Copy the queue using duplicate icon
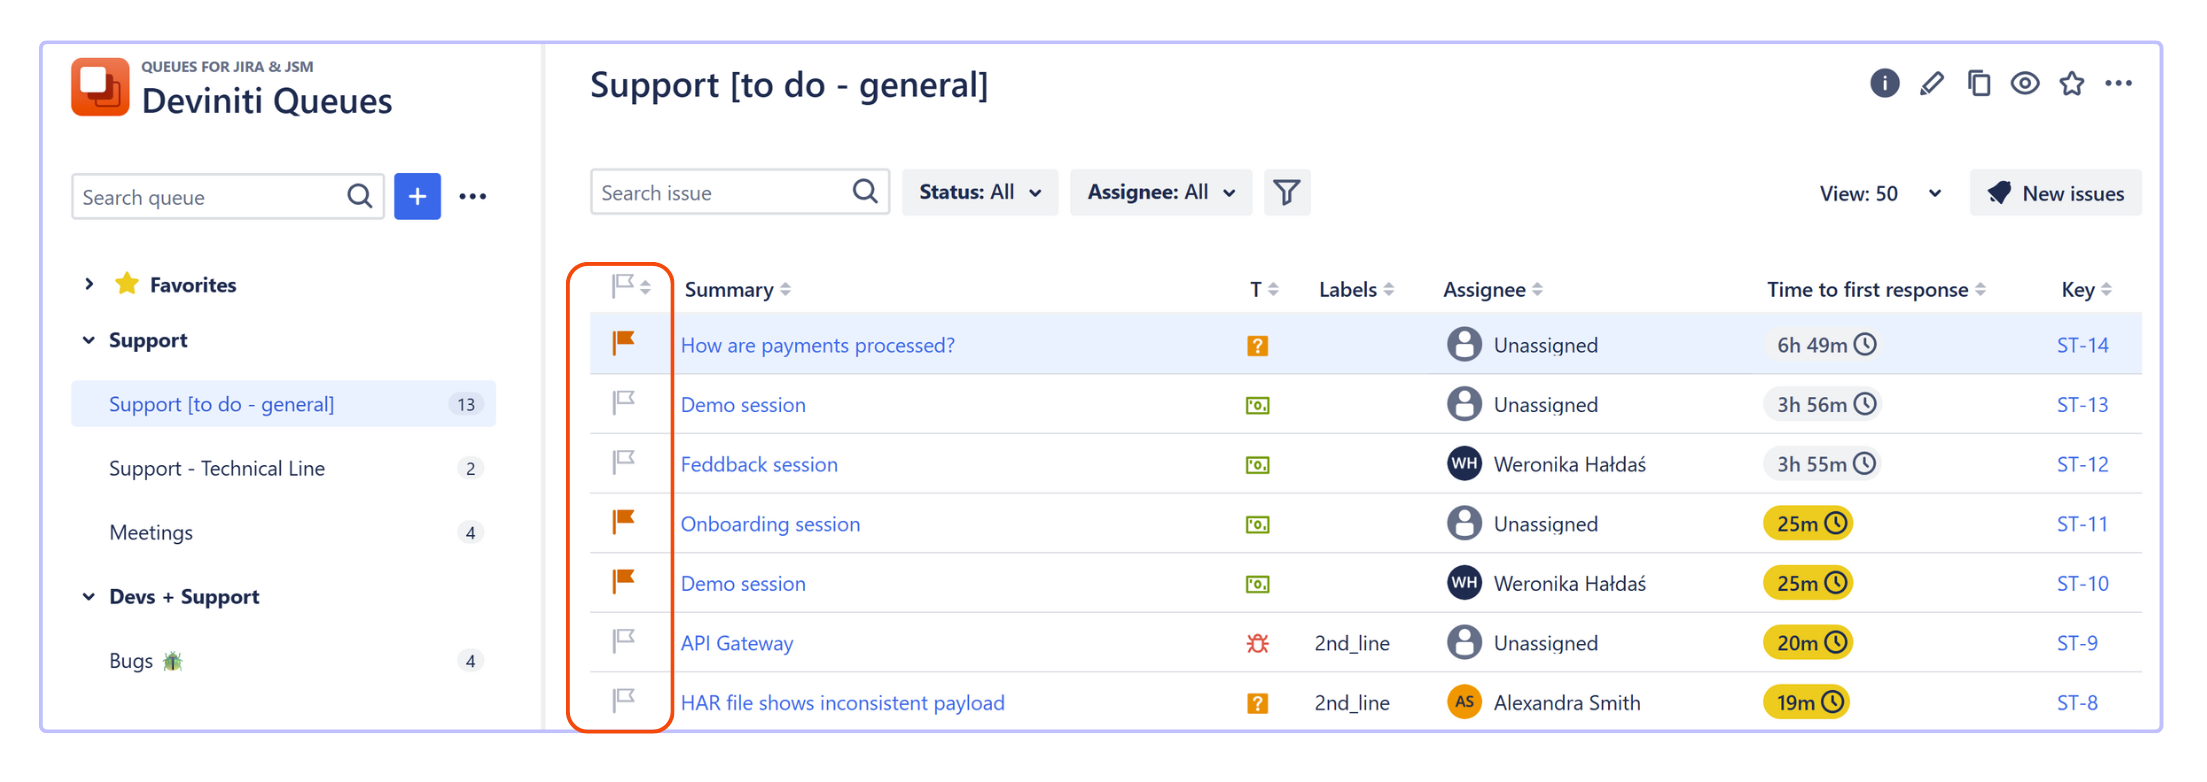 pyautogui.click(x=1979, y=83)
